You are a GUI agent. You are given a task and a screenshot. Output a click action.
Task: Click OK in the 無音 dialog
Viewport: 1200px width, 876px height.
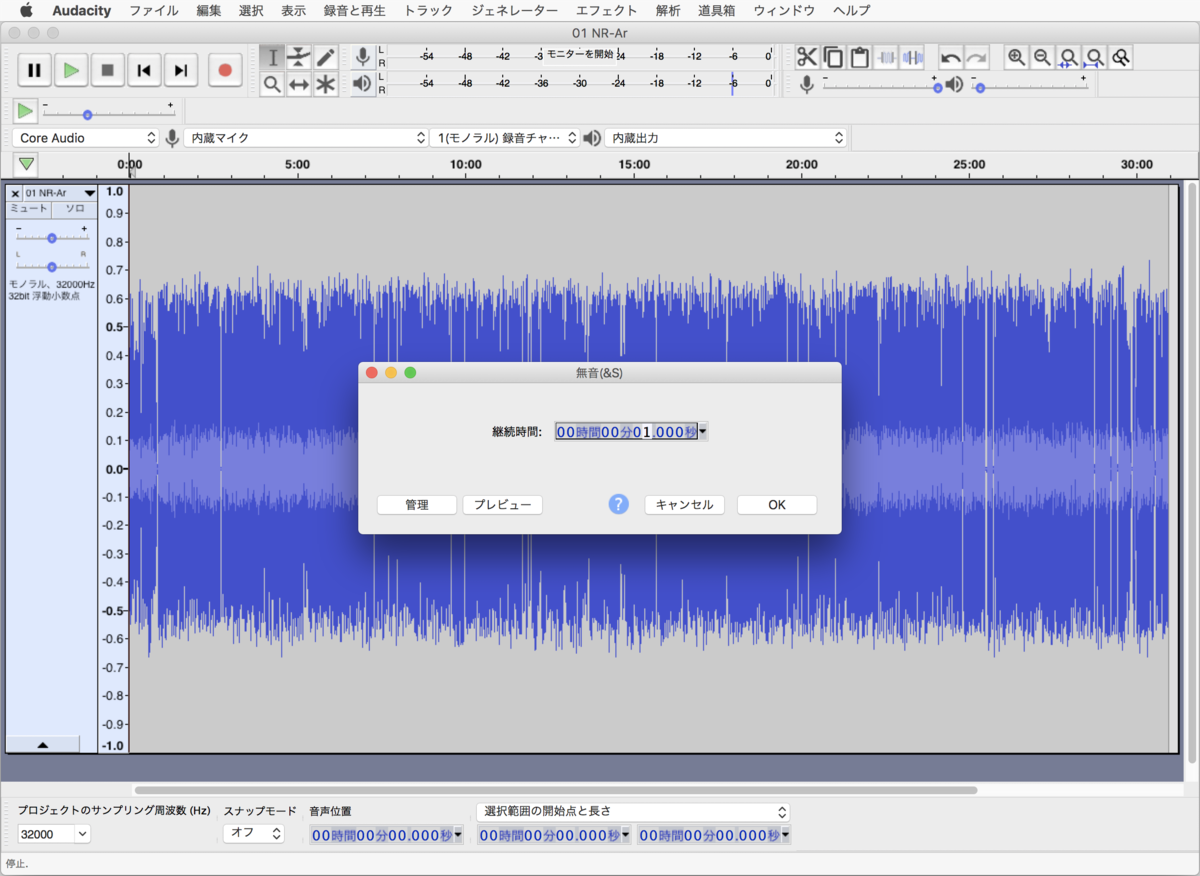pos(777,505)
